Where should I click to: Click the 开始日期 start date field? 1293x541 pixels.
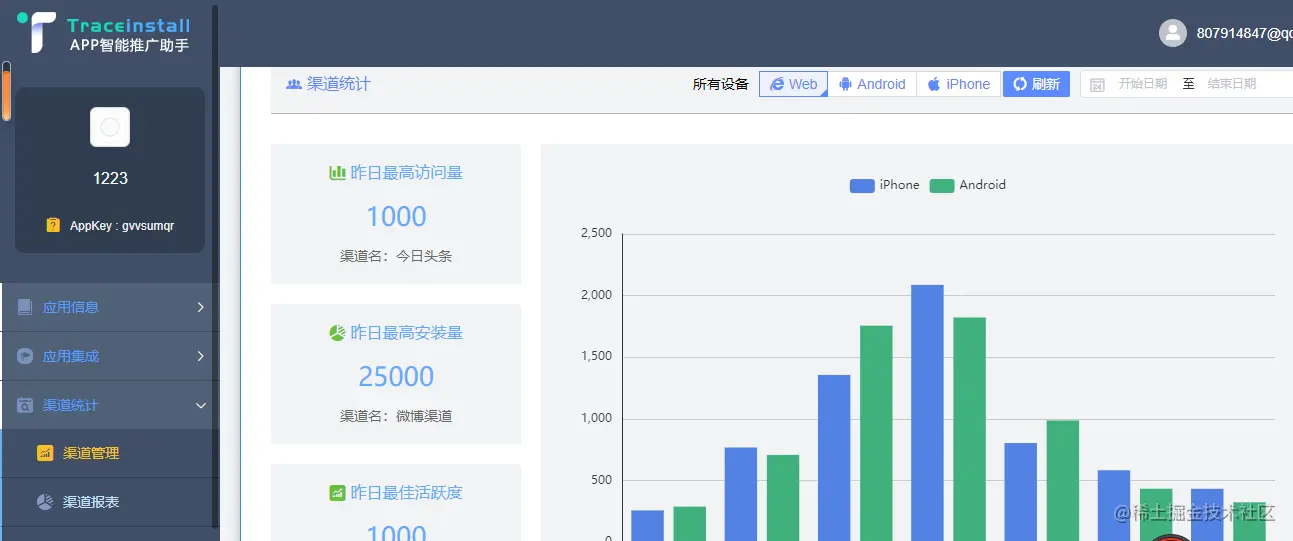point(1143,84)
